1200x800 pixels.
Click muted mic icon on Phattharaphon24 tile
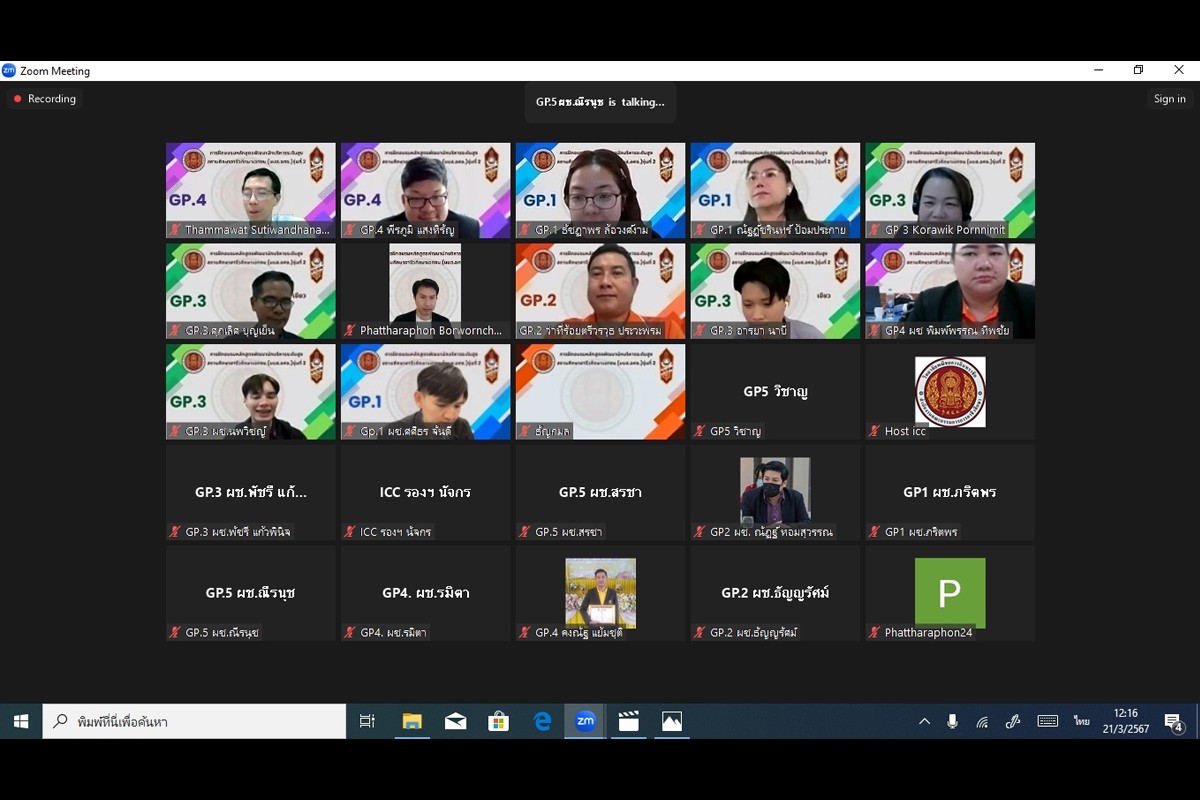(x=875, y=633)
